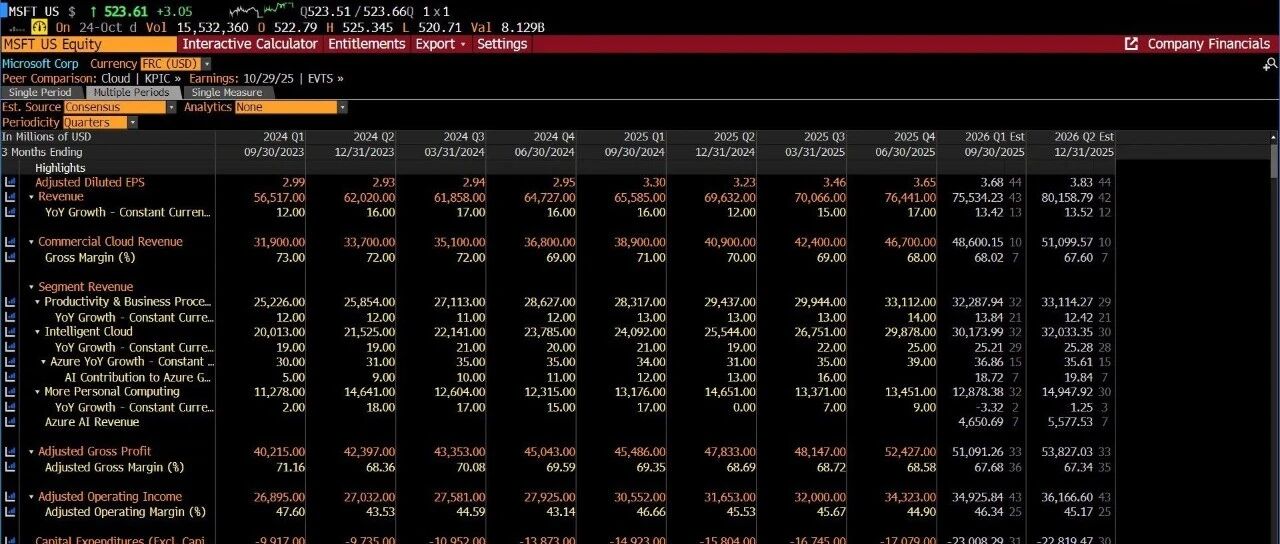Click the Highlights section label
Image resolution: width=1280 pixels, height=544 pixels.
click(60, 168)
